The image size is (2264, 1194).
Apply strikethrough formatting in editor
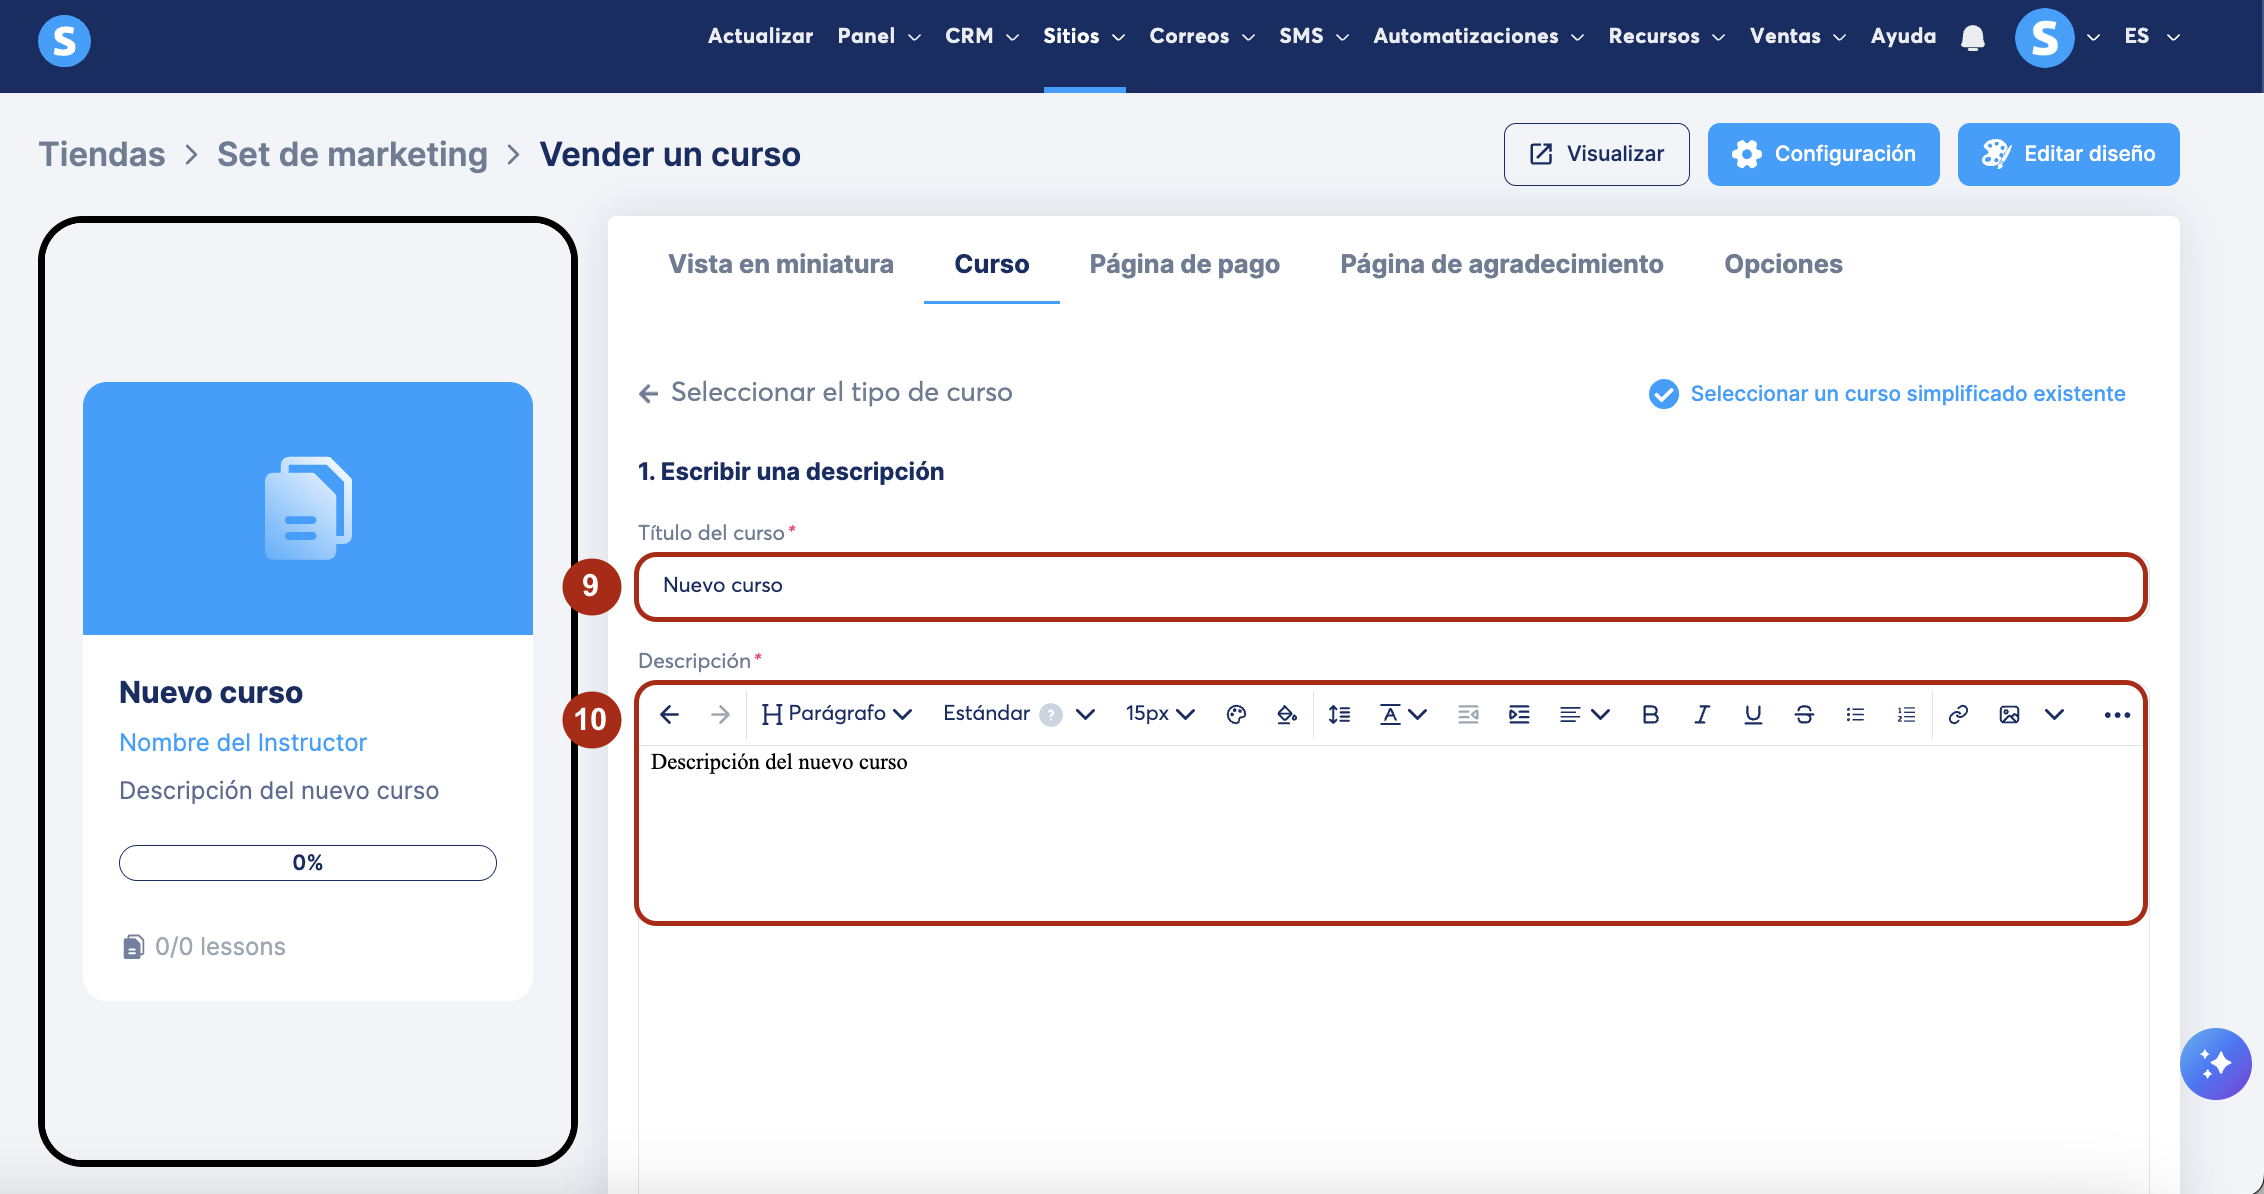coord(1804,714)
